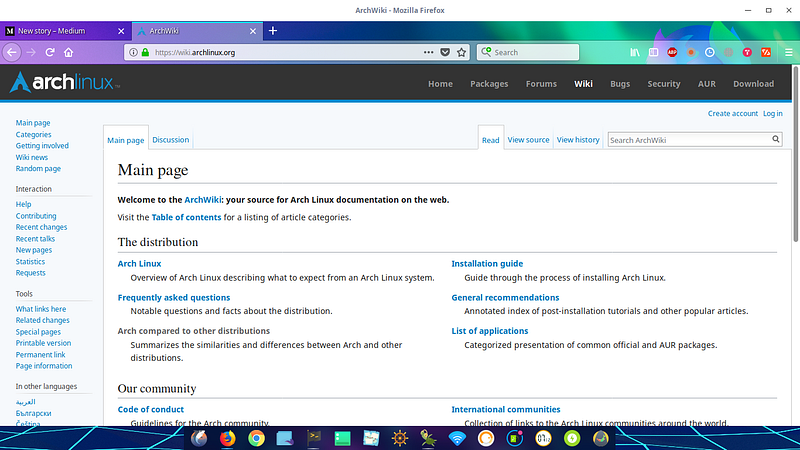Open the Discussion tab
The height and width of the screenshot is (450, 800).
click(170, 140)
